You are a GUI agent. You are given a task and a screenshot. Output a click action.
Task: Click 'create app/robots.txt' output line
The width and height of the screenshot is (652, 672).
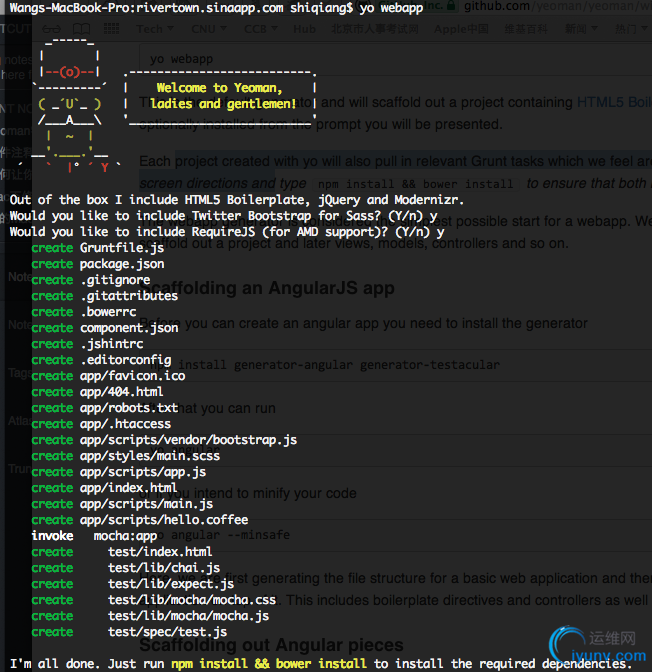click(x=105, y=408)
